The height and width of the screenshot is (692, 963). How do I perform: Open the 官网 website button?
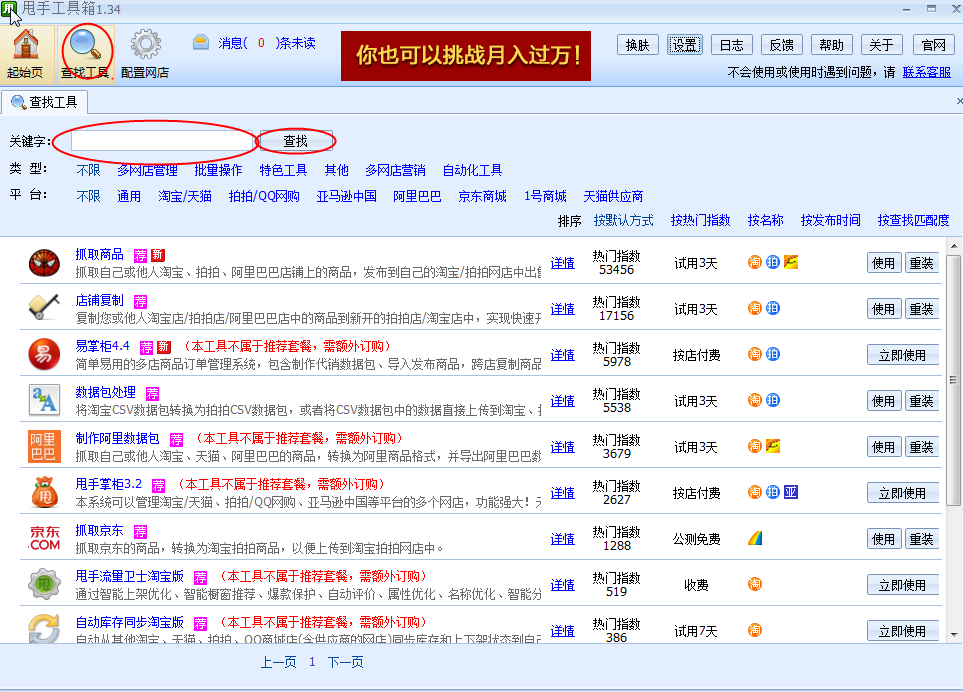click(x=934, y=45)
